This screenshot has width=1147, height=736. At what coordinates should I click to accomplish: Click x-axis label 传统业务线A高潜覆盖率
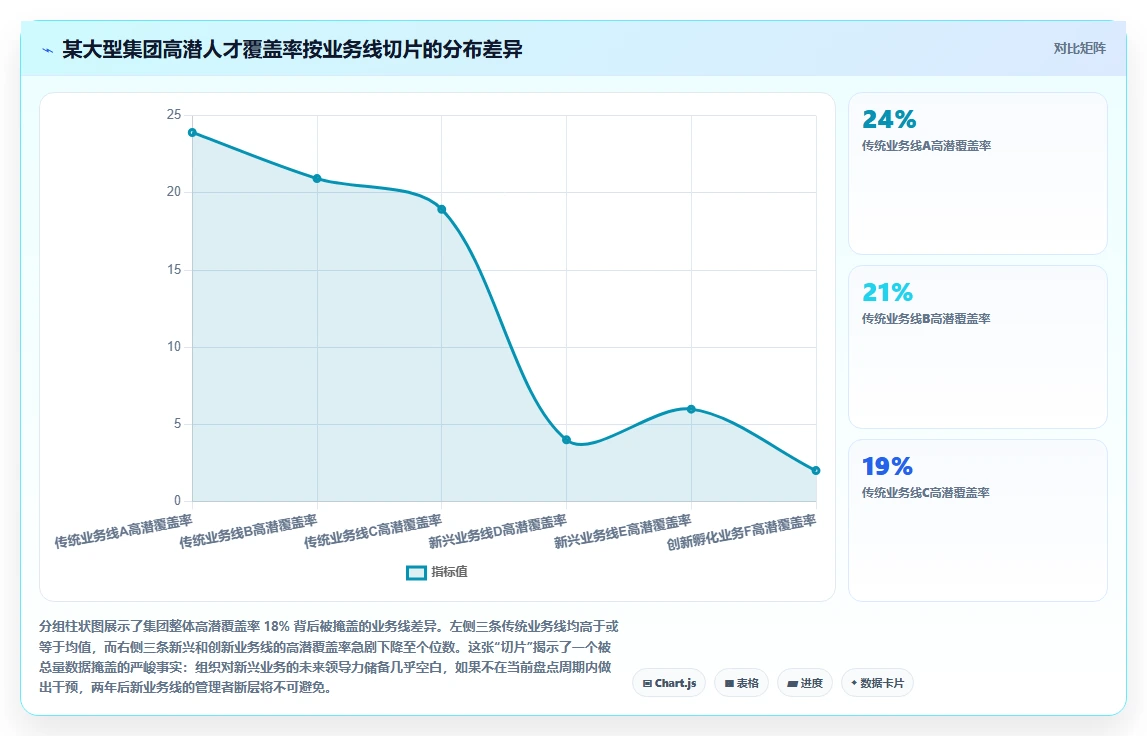click(124, 531)
